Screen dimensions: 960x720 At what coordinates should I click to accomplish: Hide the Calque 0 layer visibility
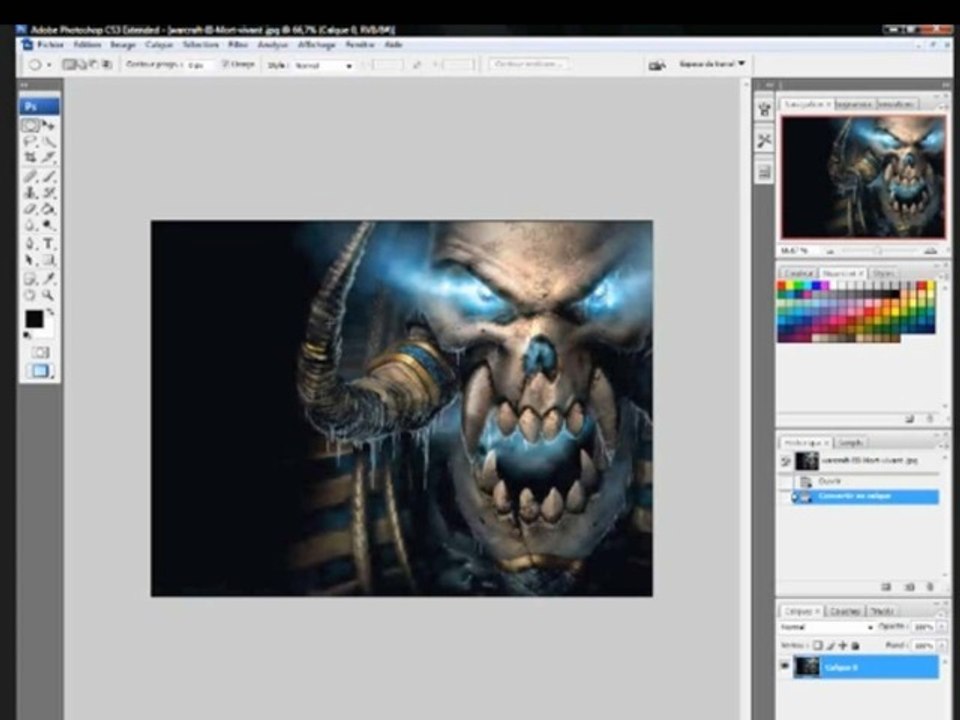point(784,666)
